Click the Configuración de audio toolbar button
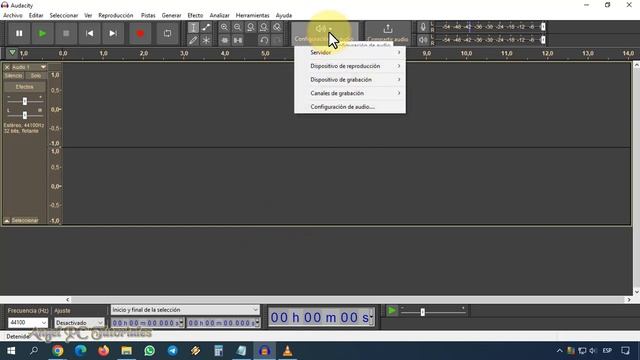Image resolution: width=640 pixels, height=360 pixels. click(324, 33)
